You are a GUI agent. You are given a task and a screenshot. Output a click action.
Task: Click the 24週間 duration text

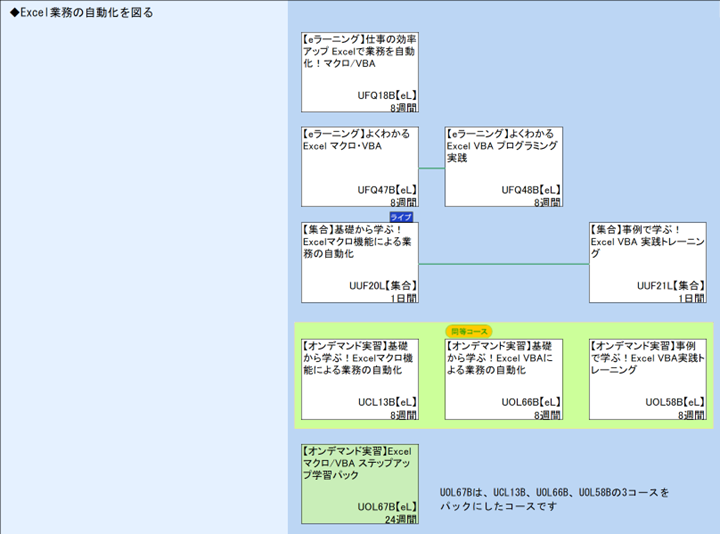400,519
